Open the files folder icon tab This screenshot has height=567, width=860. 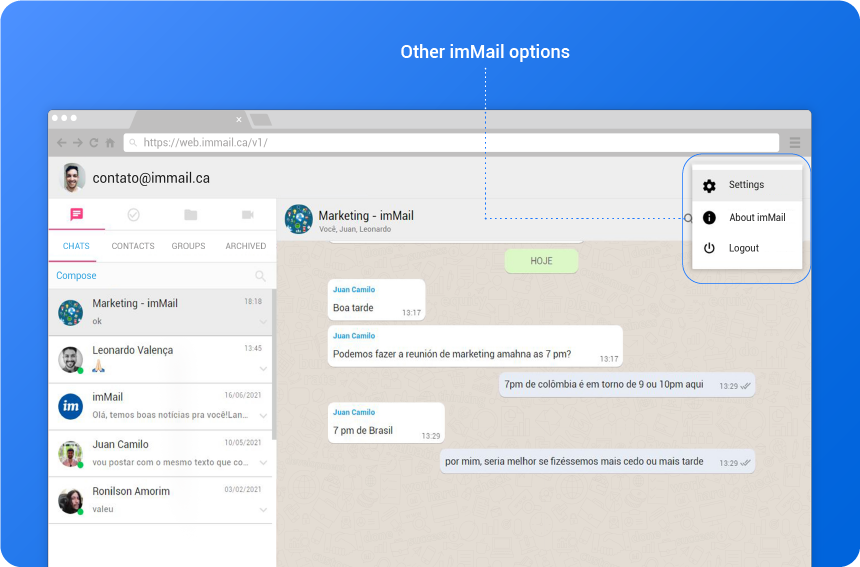190,214
